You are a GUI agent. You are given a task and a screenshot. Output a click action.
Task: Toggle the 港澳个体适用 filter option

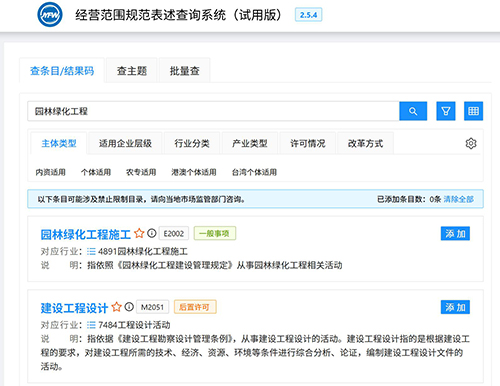tap(194, 172)
